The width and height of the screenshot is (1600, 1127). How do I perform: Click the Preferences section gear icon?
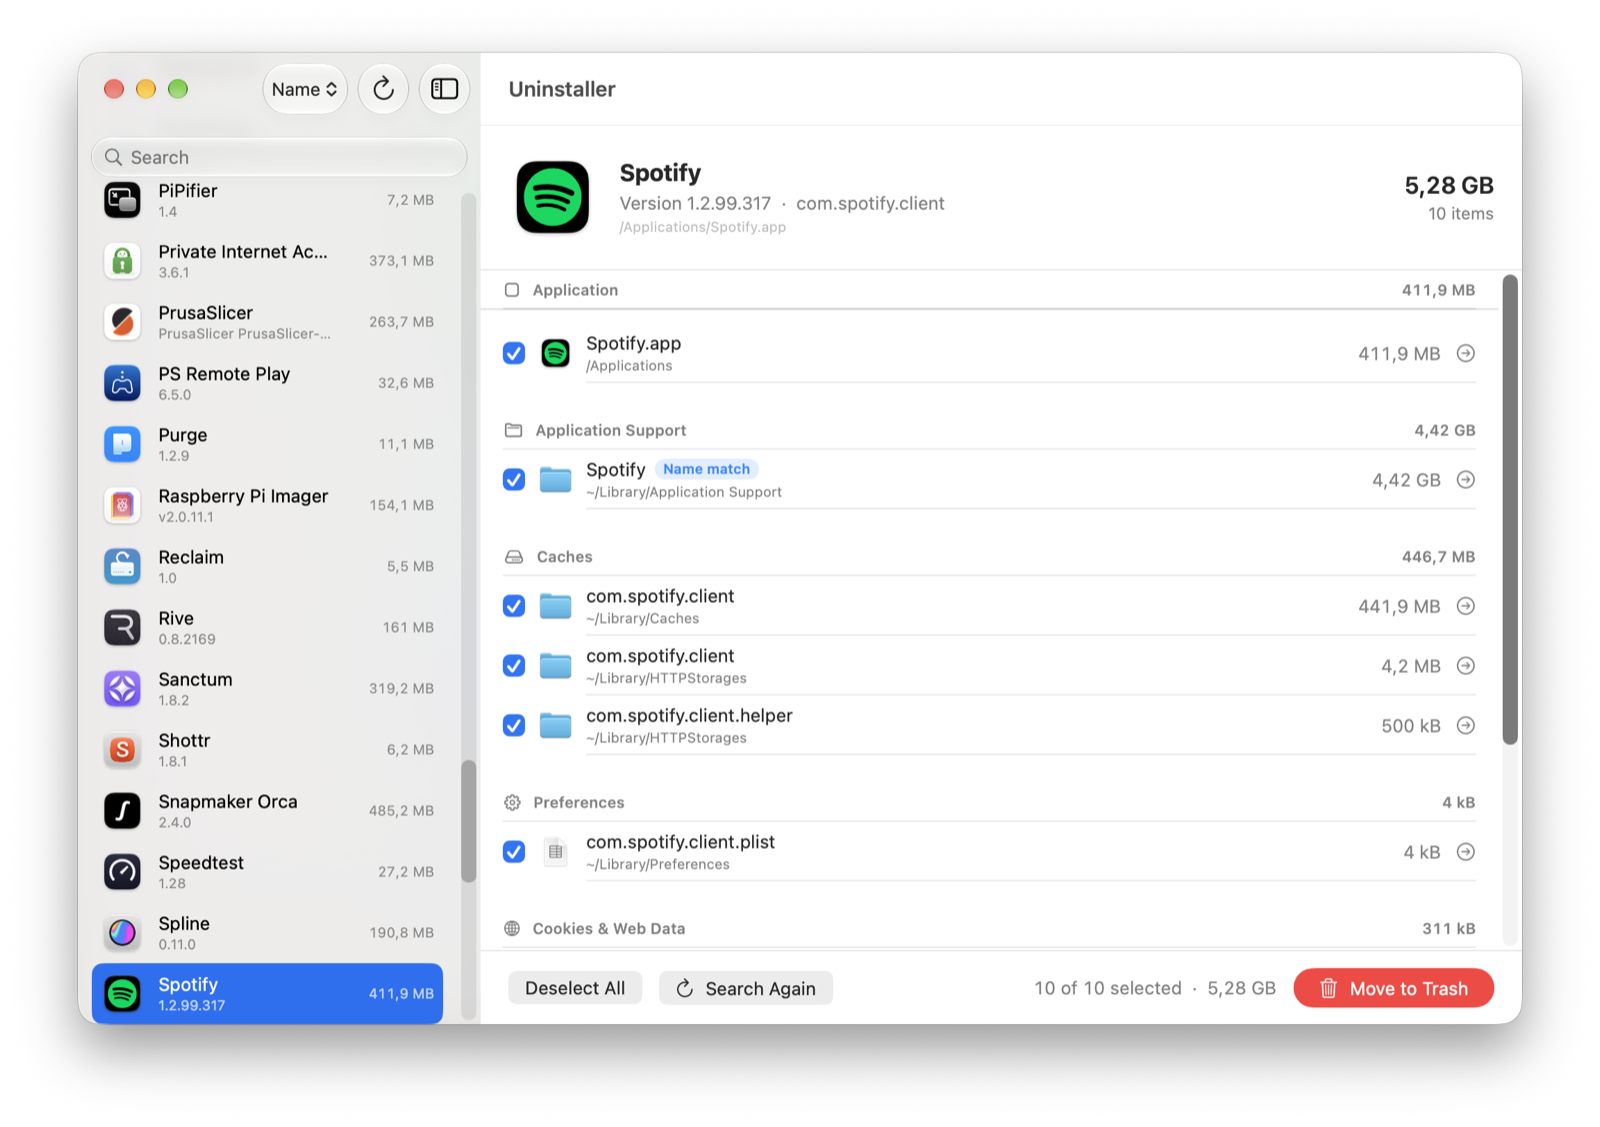click(513, 803)
